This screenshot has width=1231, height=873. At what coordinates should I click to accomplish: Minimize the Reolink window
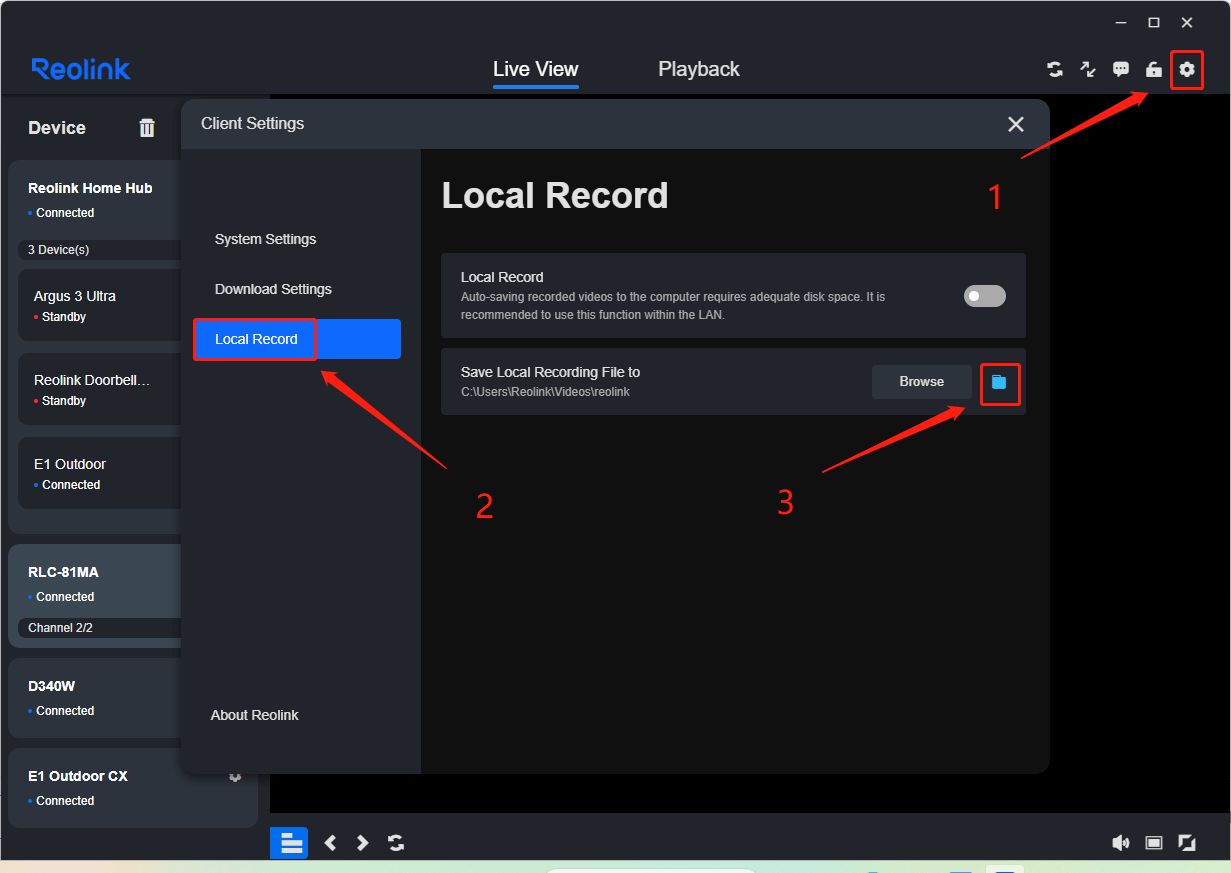pyautogui.click(x=1120, y=22)
